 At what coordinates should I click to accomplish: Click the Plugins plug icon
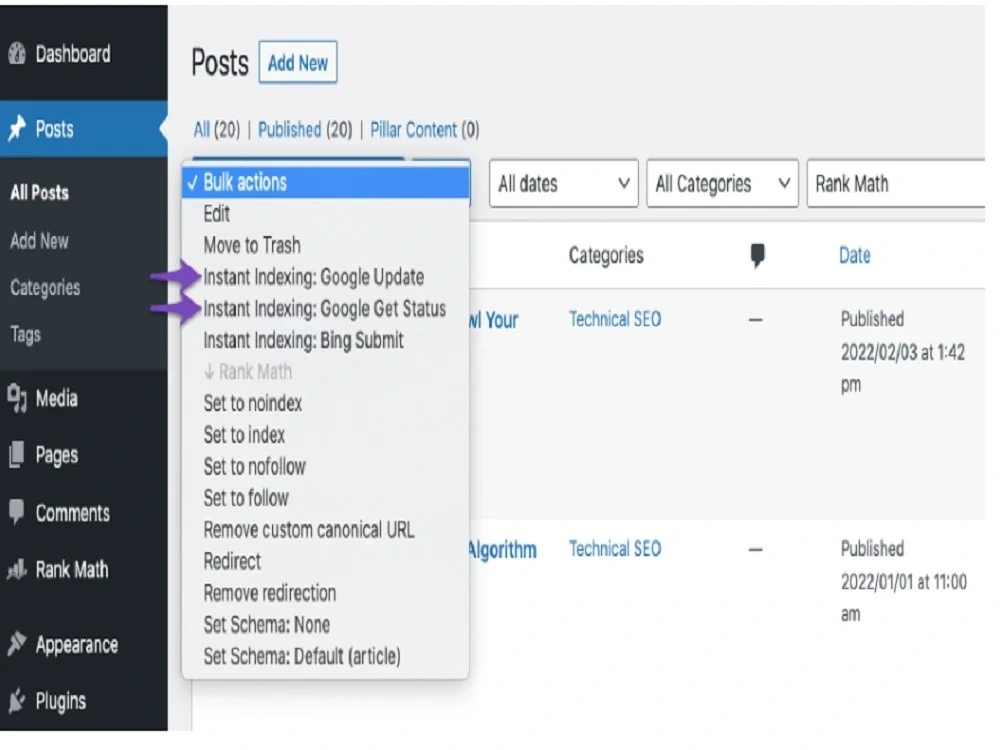[17, 700]
